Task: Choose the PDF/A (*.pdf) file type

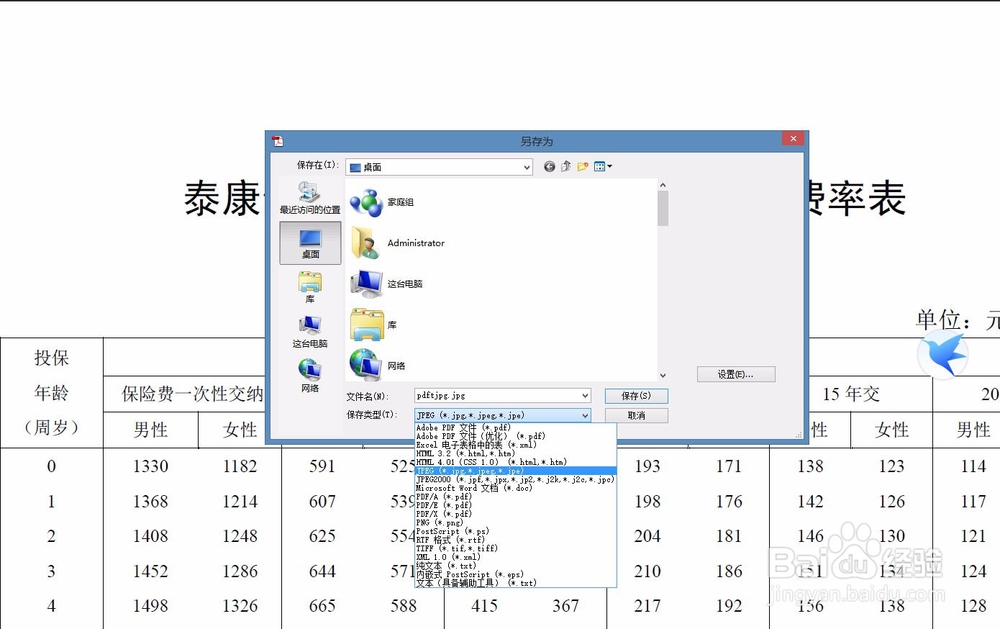Action: [x=515, y=496]
